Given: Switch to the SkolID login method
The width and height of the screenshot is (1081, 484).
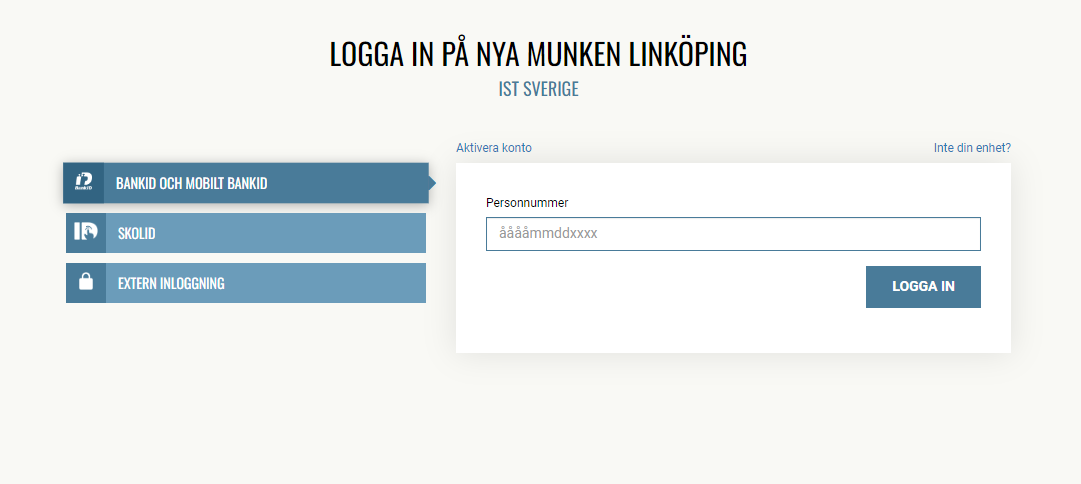Looking at the screenshot, I should (x=246, y=233).
